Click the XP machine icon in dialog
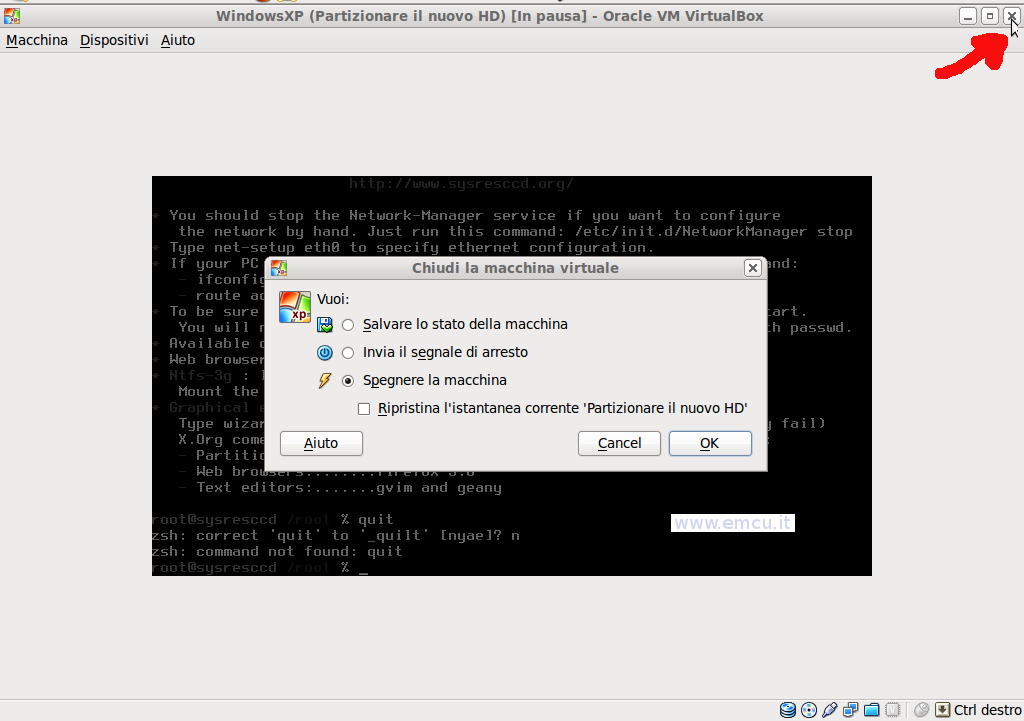 [x=295, y=307]
